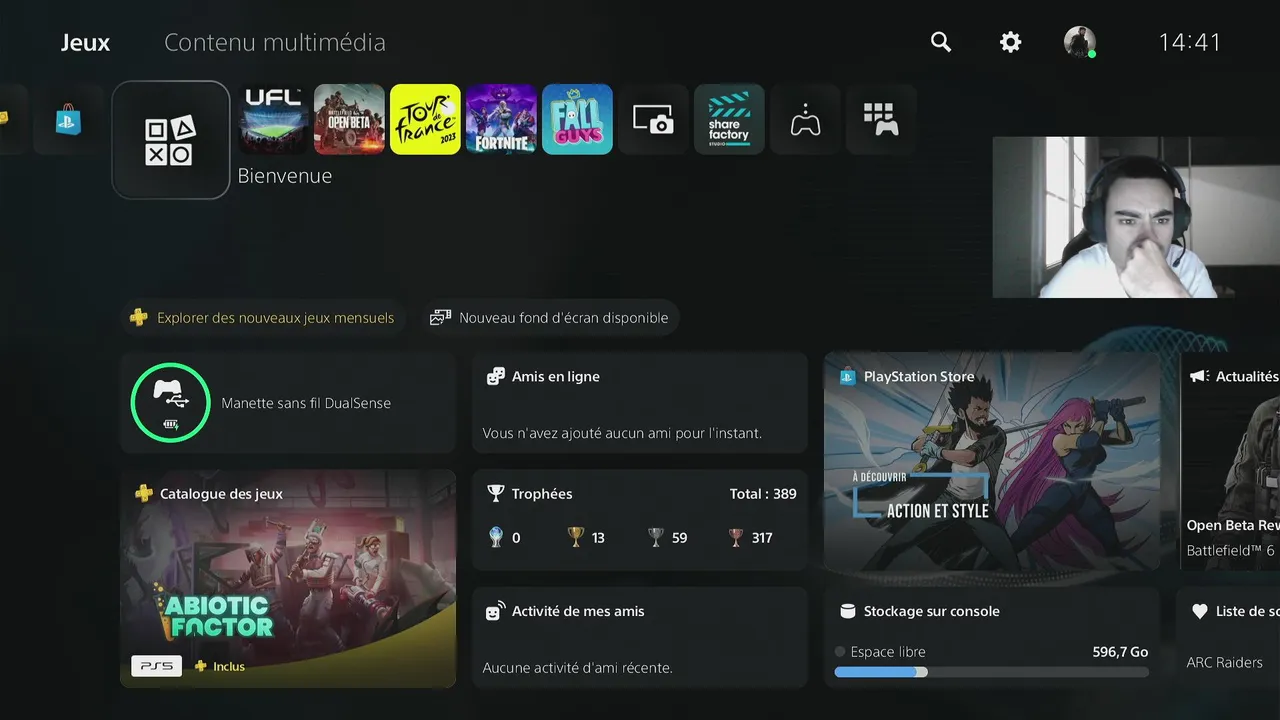
Task: Open Share Factory Studio tile
Action: click(x=729, y=119)
